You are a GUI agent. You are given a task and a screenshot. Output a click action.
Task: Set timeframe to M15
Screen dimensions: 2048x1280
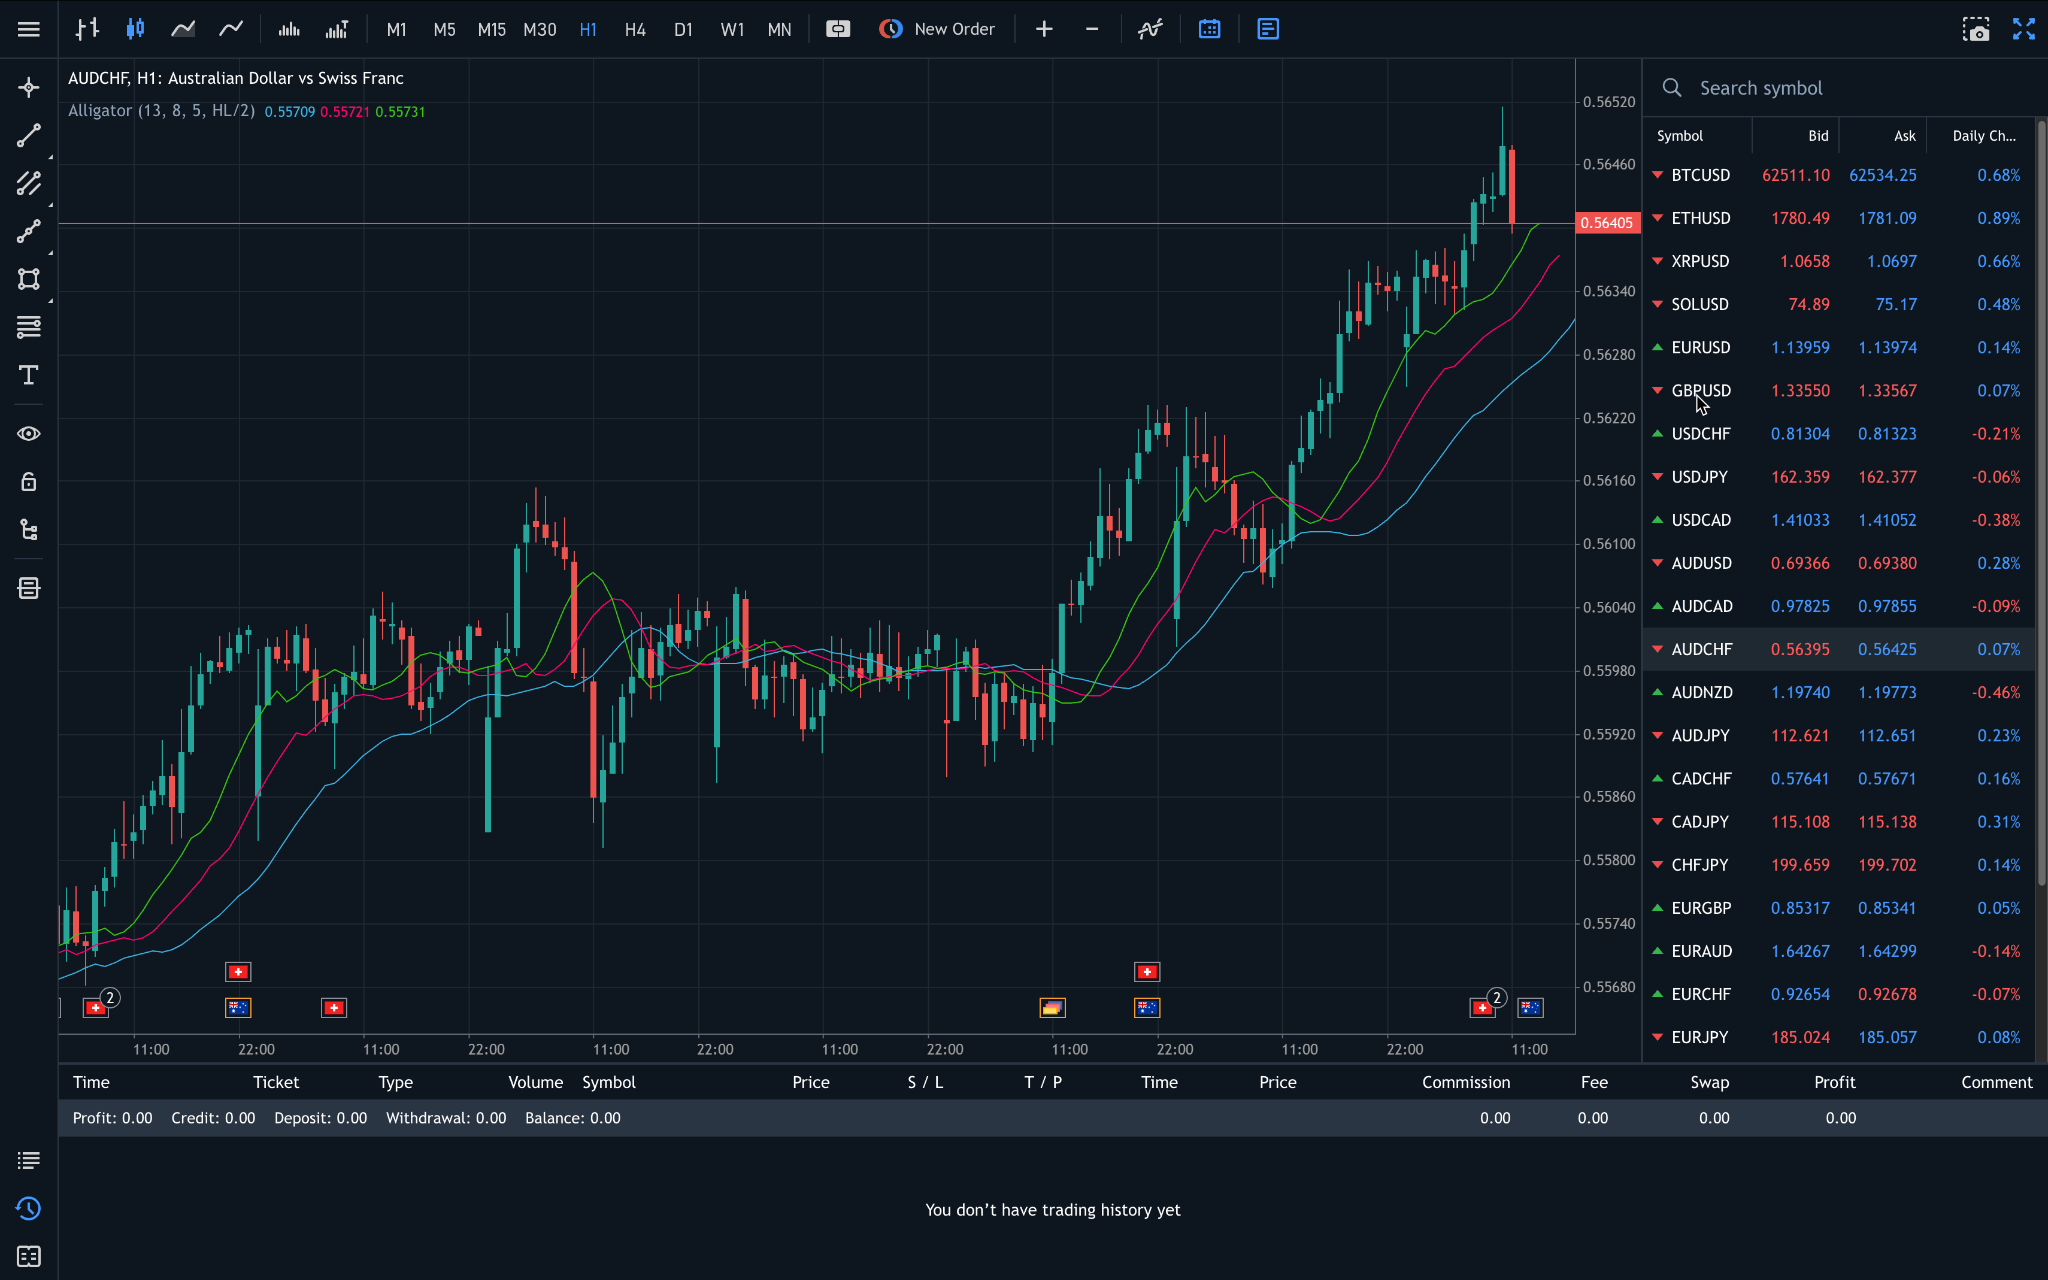click(491, 29)
